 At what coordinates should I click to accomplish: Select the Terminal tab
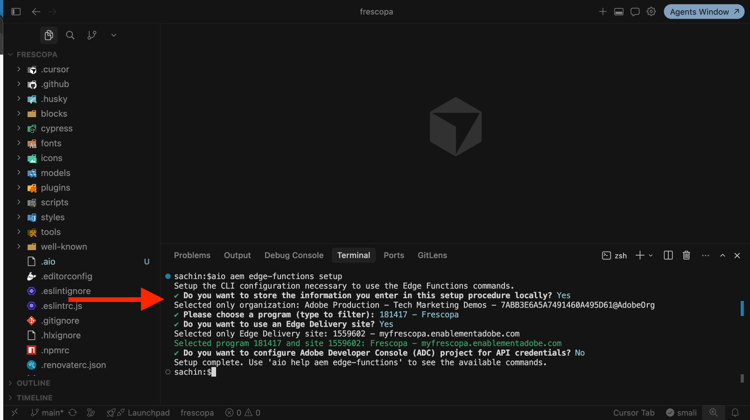click(x=353, y=255)
